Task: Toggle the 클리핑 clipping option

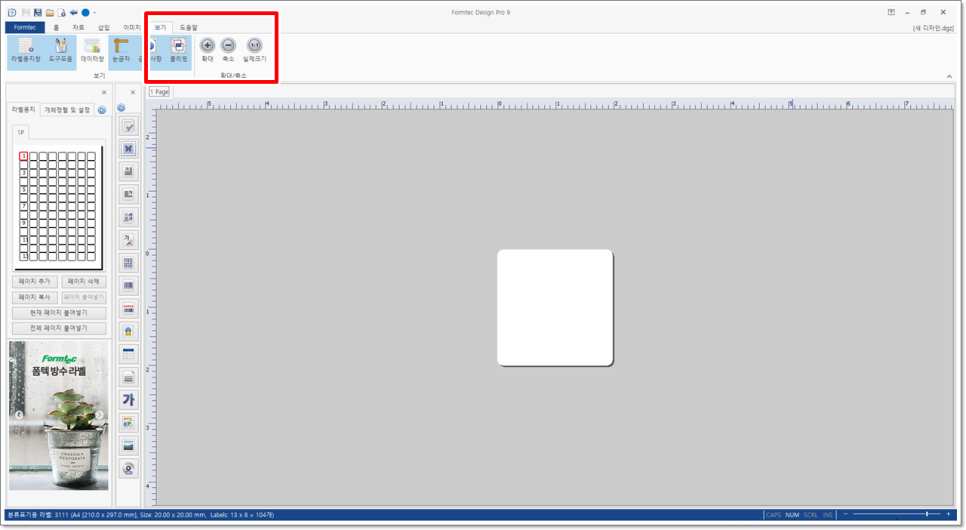Action: pos(179,51)
